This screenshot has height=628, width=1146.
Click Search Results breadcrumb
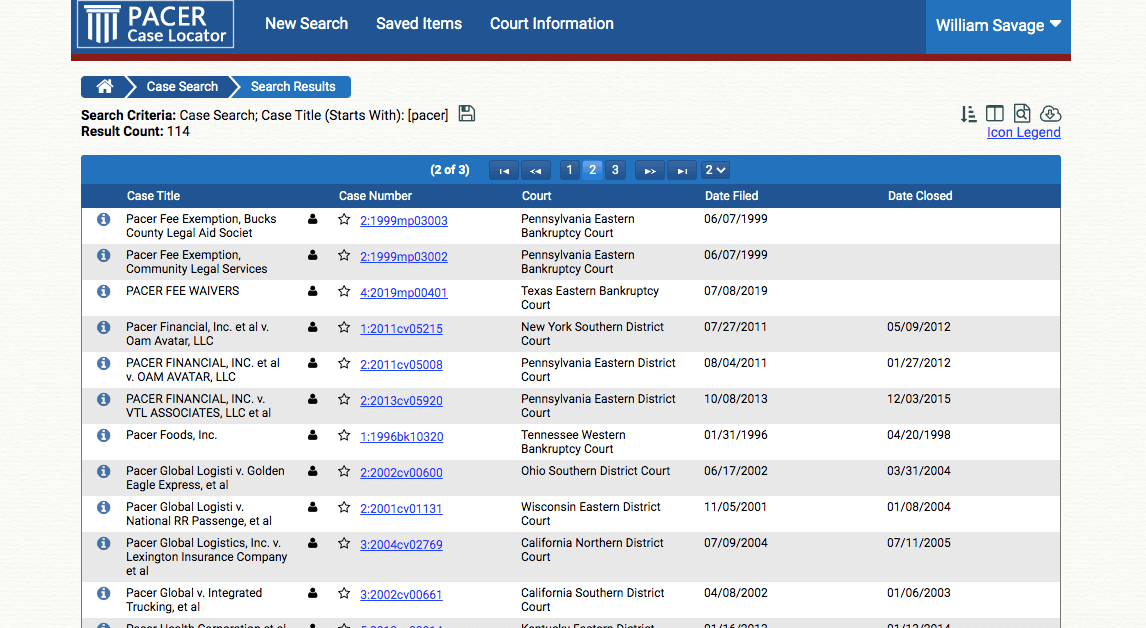(x=293, y=86)
